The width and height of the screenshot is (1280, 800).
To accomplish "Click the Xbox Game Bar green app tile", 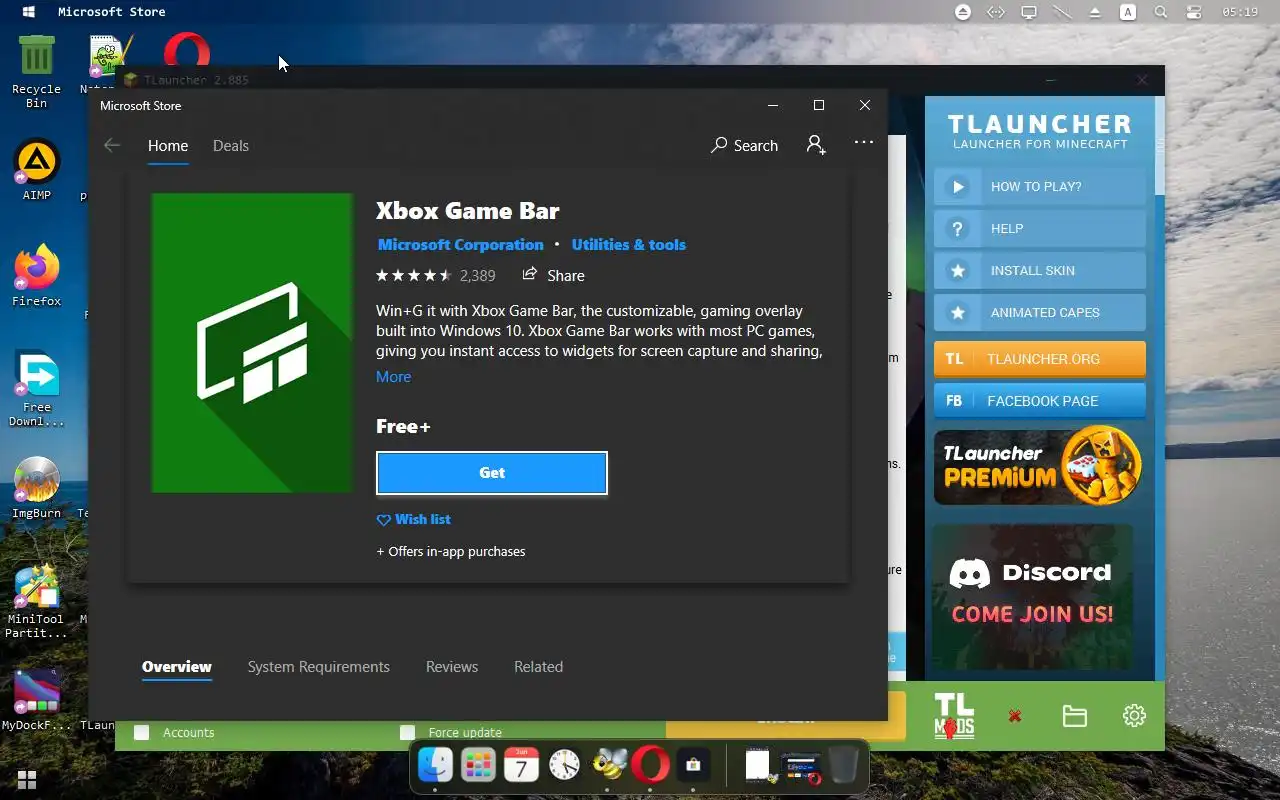I will pyautogui.click(x=252, y=343).
